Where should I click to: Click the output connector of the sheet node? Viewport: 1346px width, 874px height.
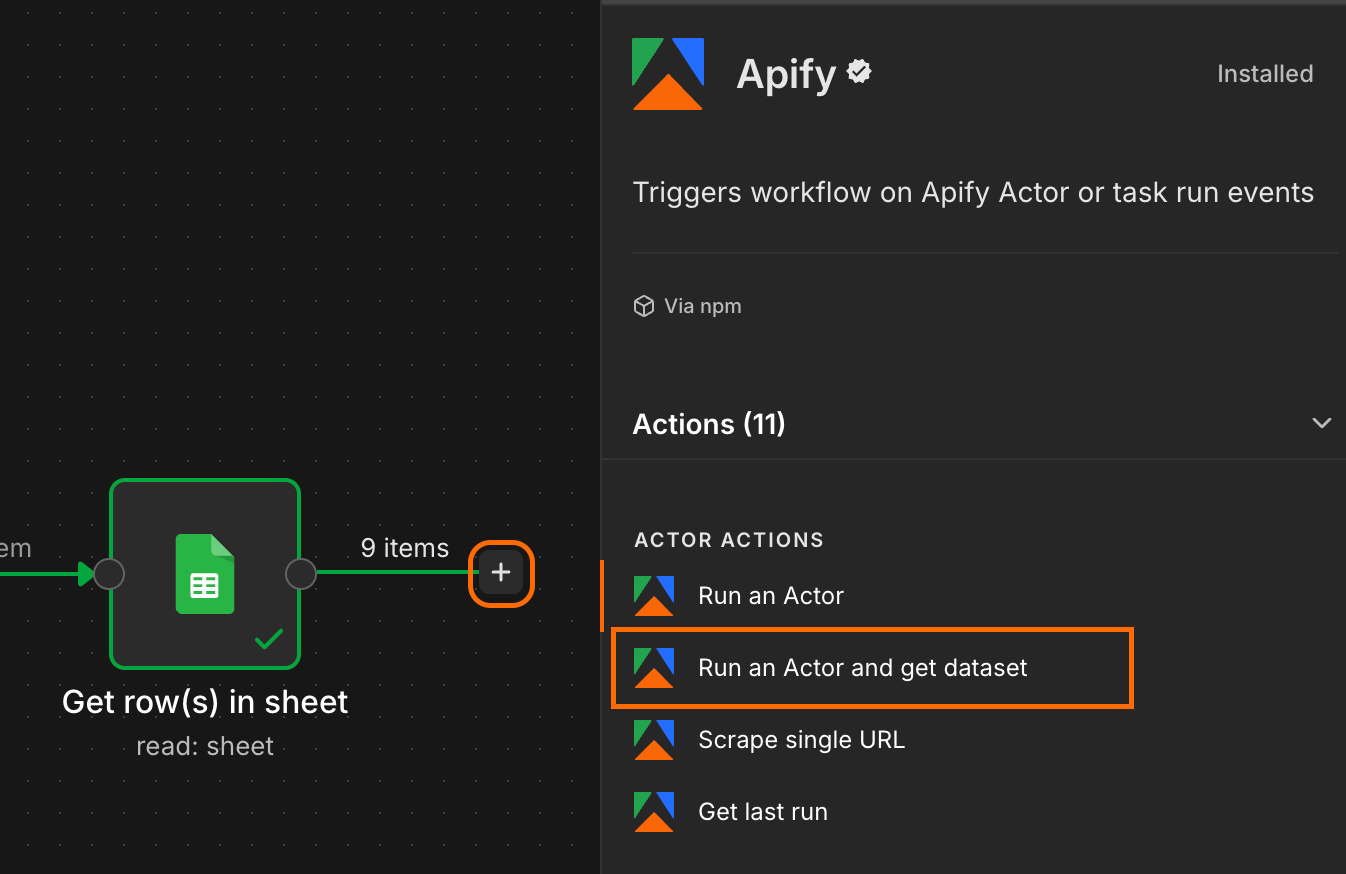[301, 574]
